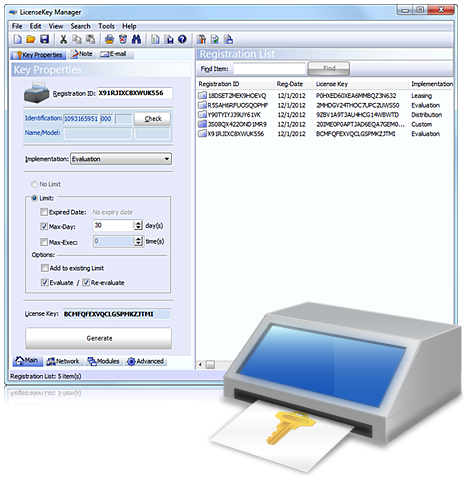This screenshot has height=478, width=464.
Task: Click the Find Item input field
Action: coord(270,69)
